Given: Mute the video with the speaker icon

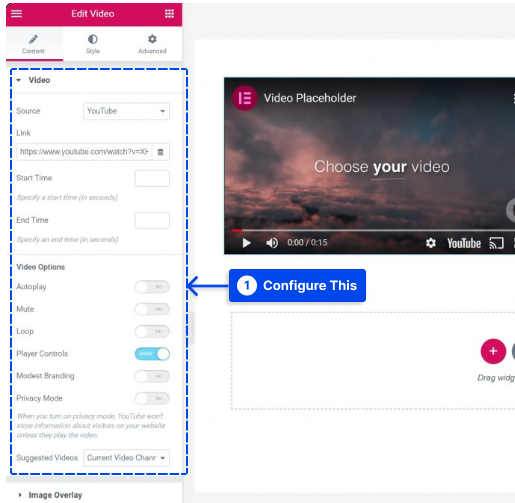Looking at the screenshot, I should 272,243.
